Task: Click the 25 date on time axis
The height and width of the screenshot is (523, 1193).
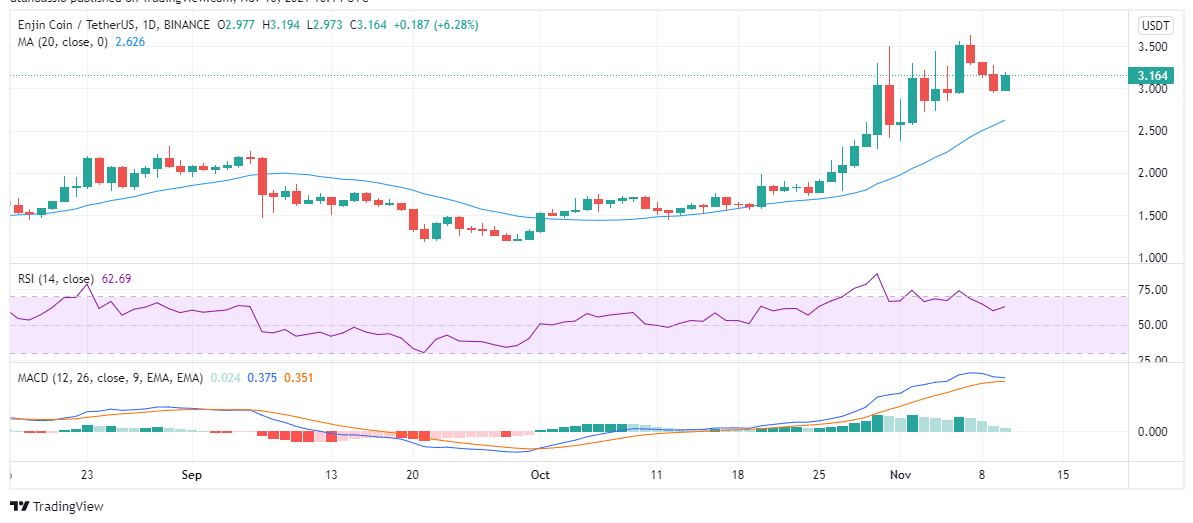Action: tap(818, 474)
